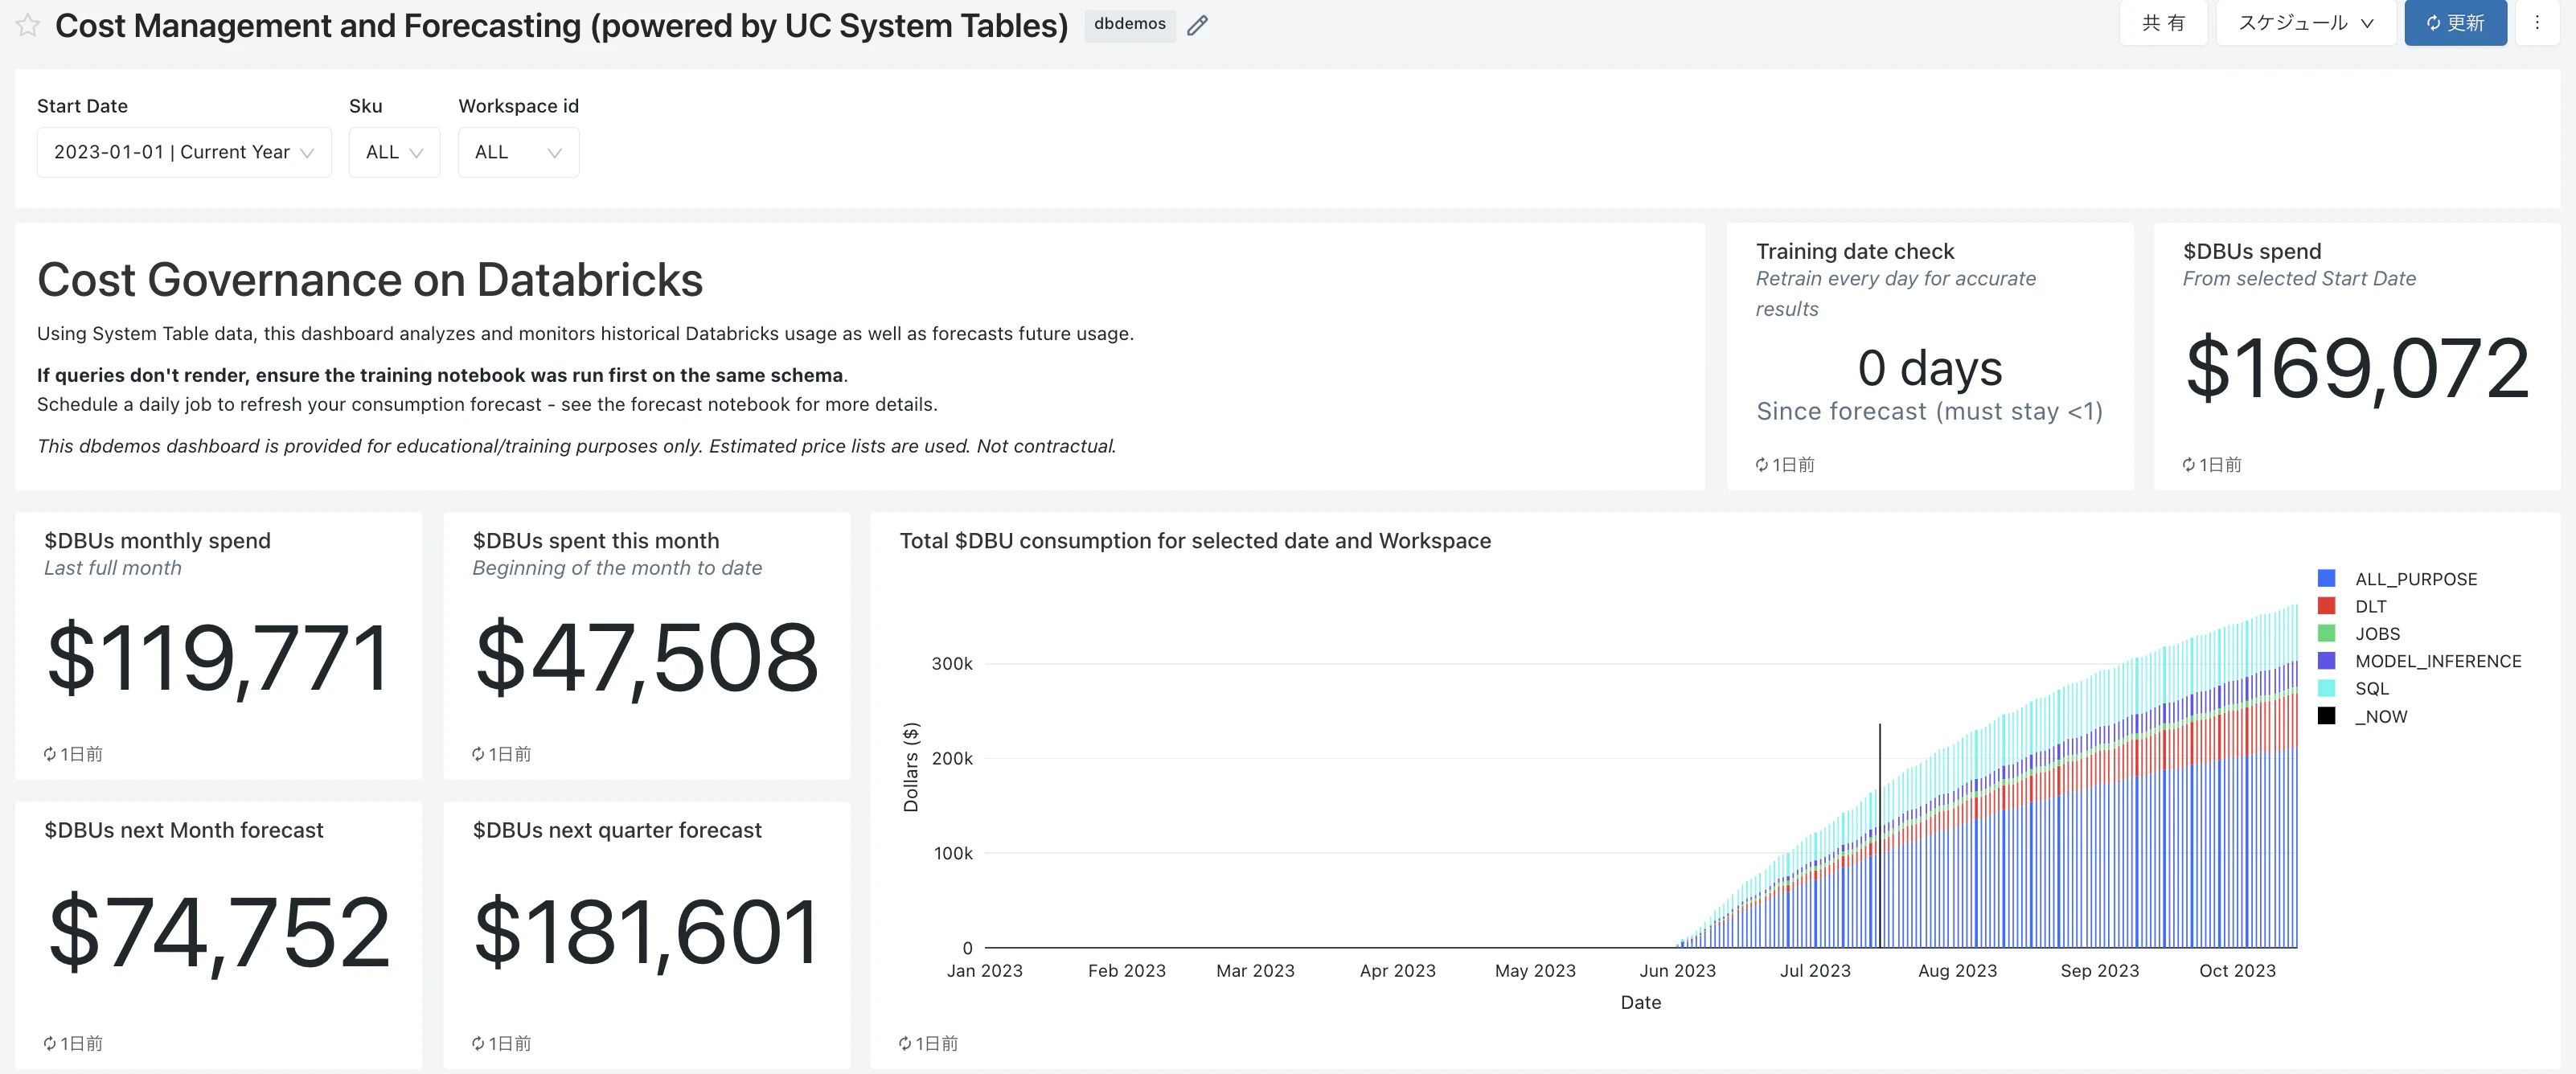Click the "$DBUs spend" widget title
Screen dimensions: 2576x1074
pyautogui.click(x=2252, y=251)
